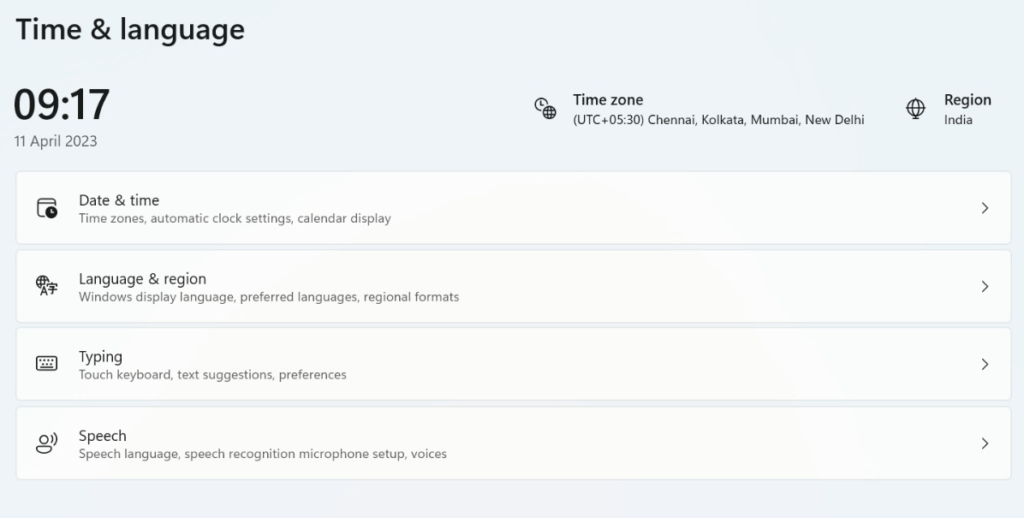This screenshot has height=518, width=1024.
Task: Open the Date & time settings
Action: click(x=119, y=200)
